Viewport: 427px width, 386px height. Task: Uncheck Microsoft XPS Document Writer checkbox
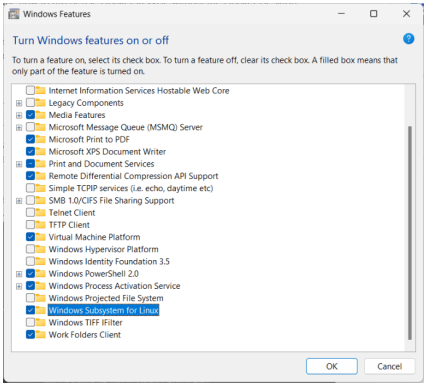30,152
